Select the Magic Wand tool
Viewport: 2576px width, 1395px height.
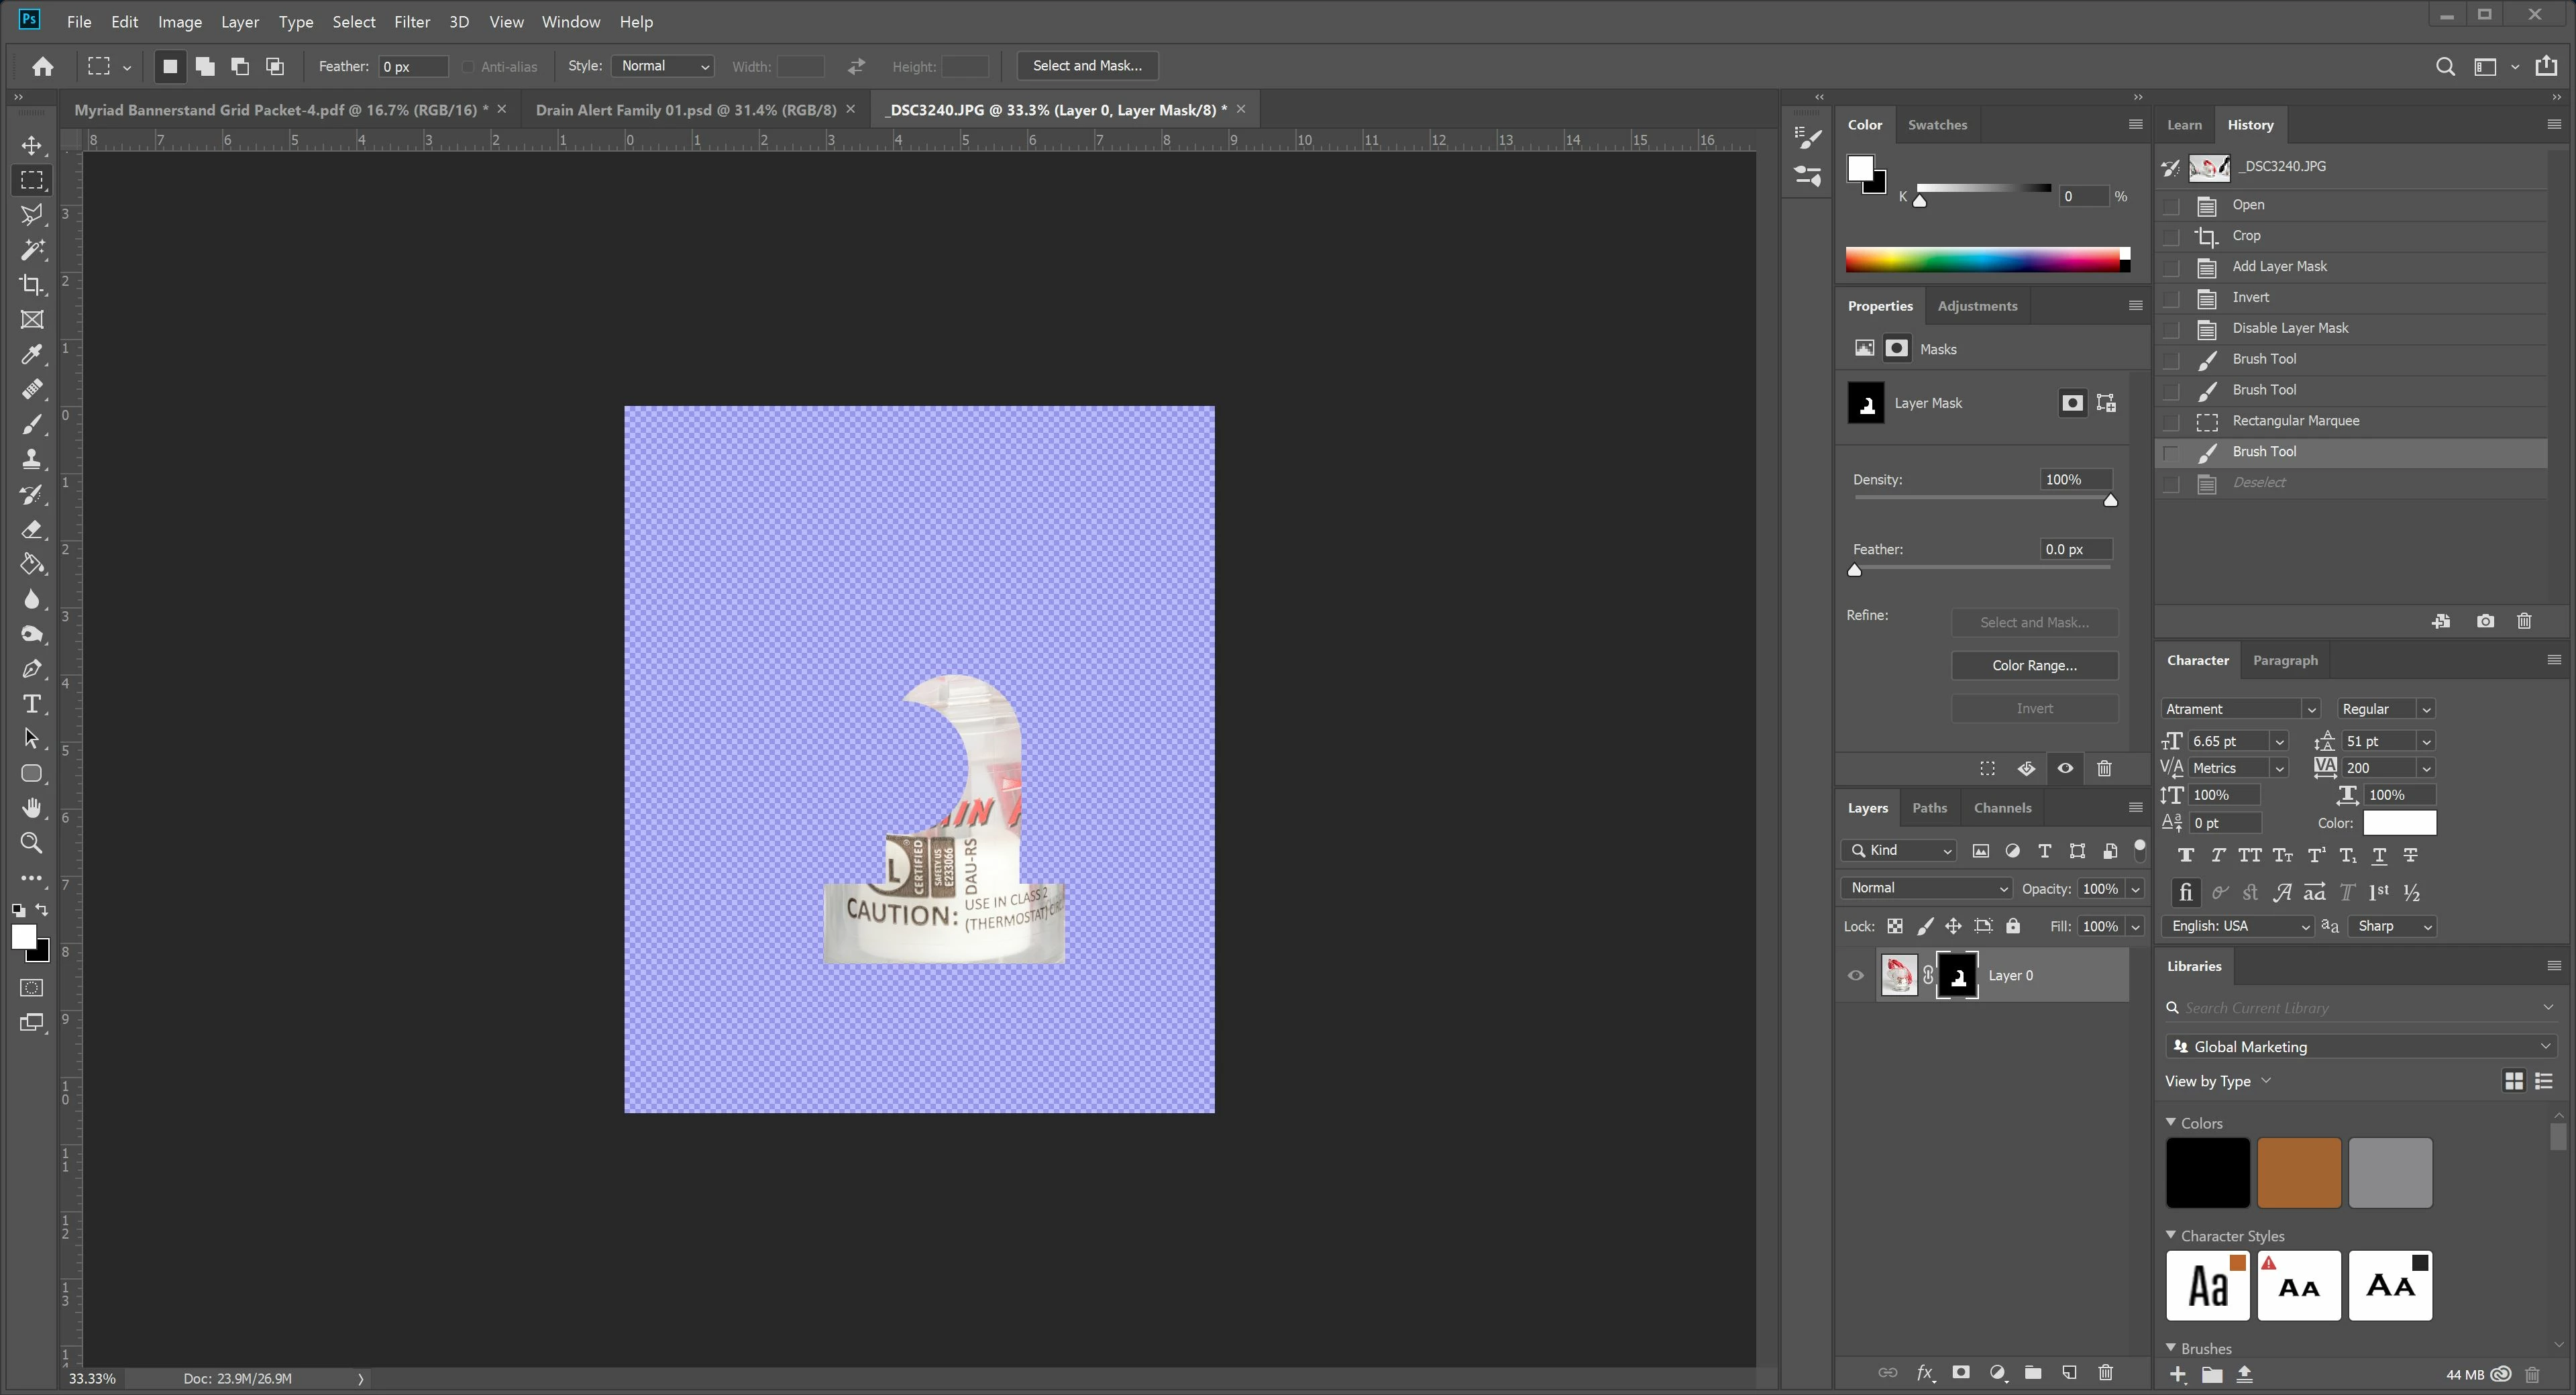(x=32, y=250)
